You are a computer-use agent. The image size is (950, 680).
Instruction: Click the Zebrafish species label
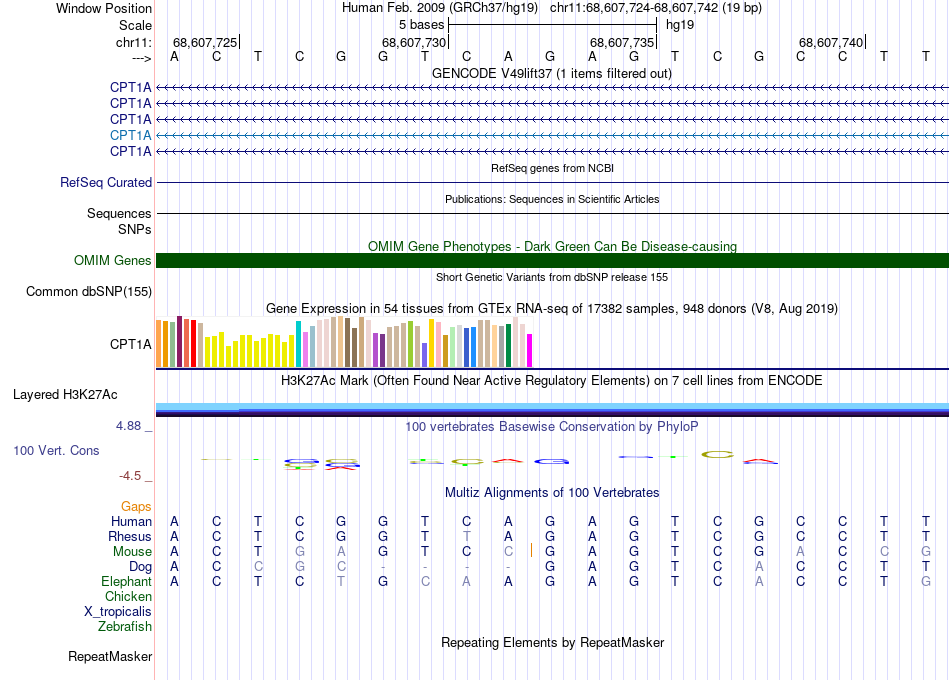(125, 627)
